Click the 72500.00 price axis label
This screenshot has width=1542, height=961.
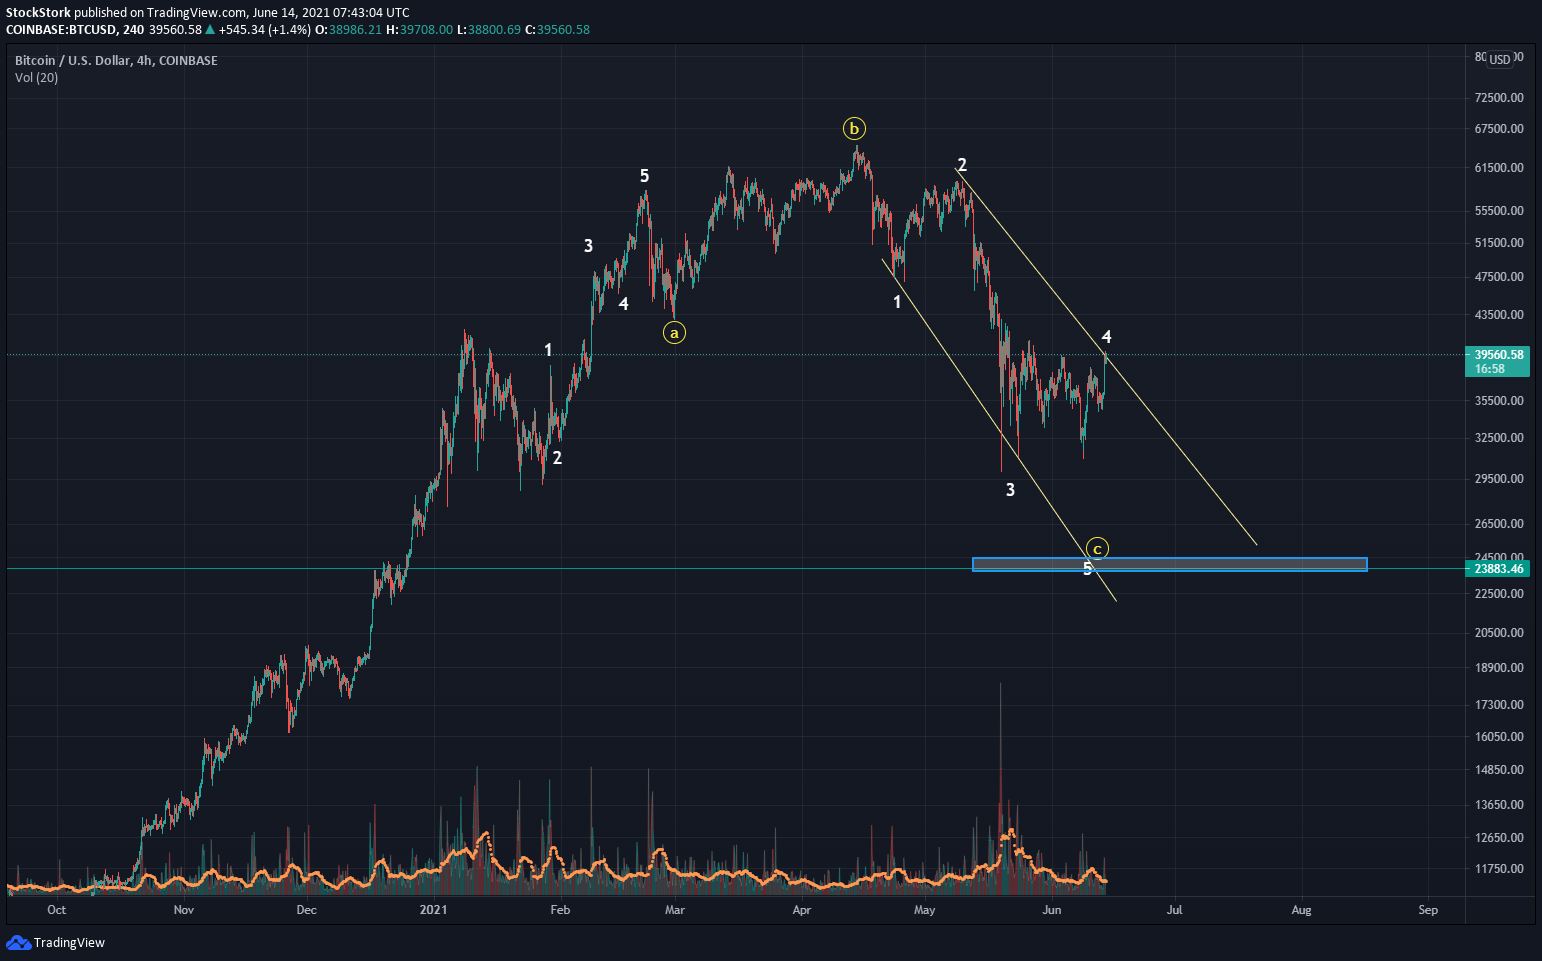click(1499, 98)
